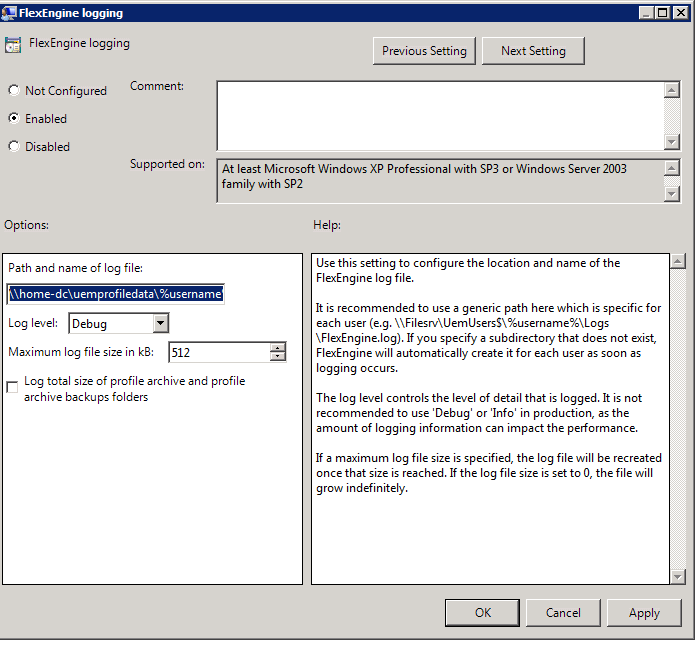Select the Disabled radio button

[14, 146]
